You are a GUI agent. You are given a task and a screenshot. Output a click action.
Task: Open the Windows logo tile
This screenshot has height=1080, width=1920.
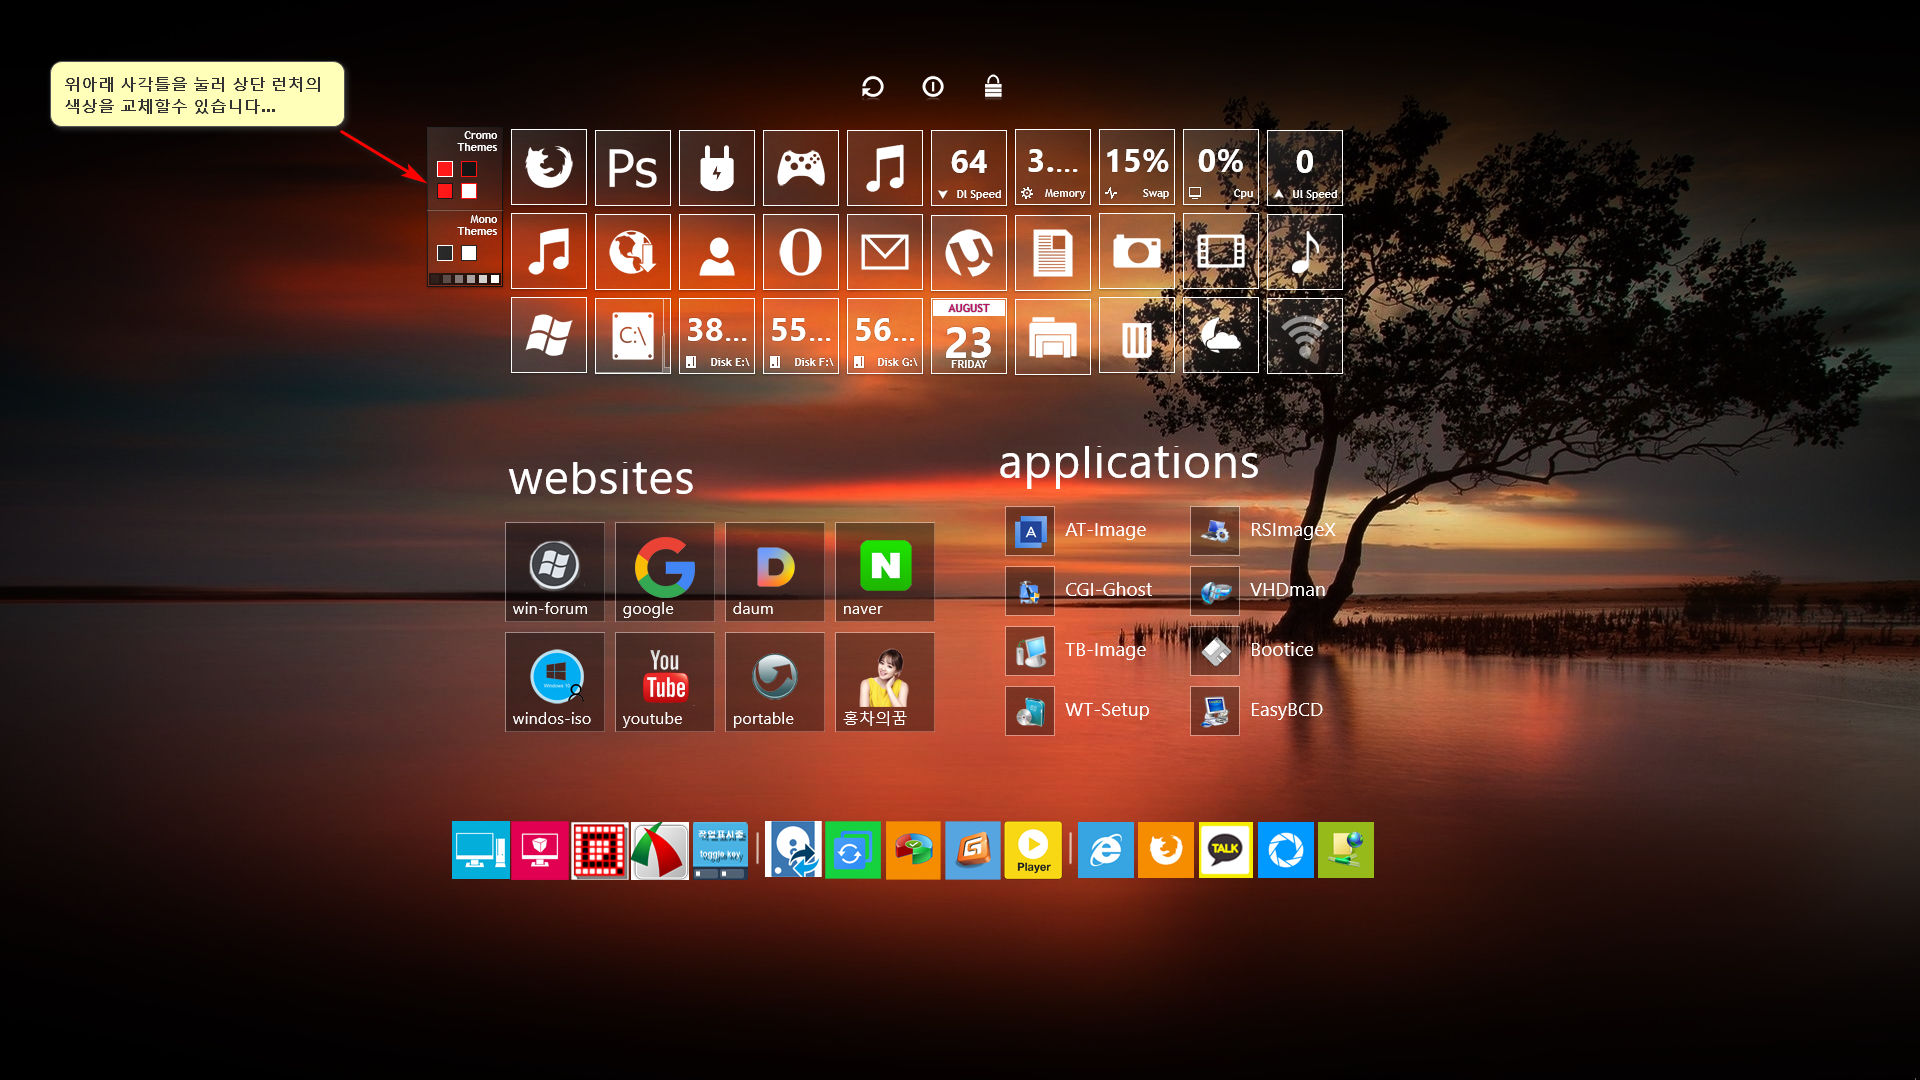549,336
